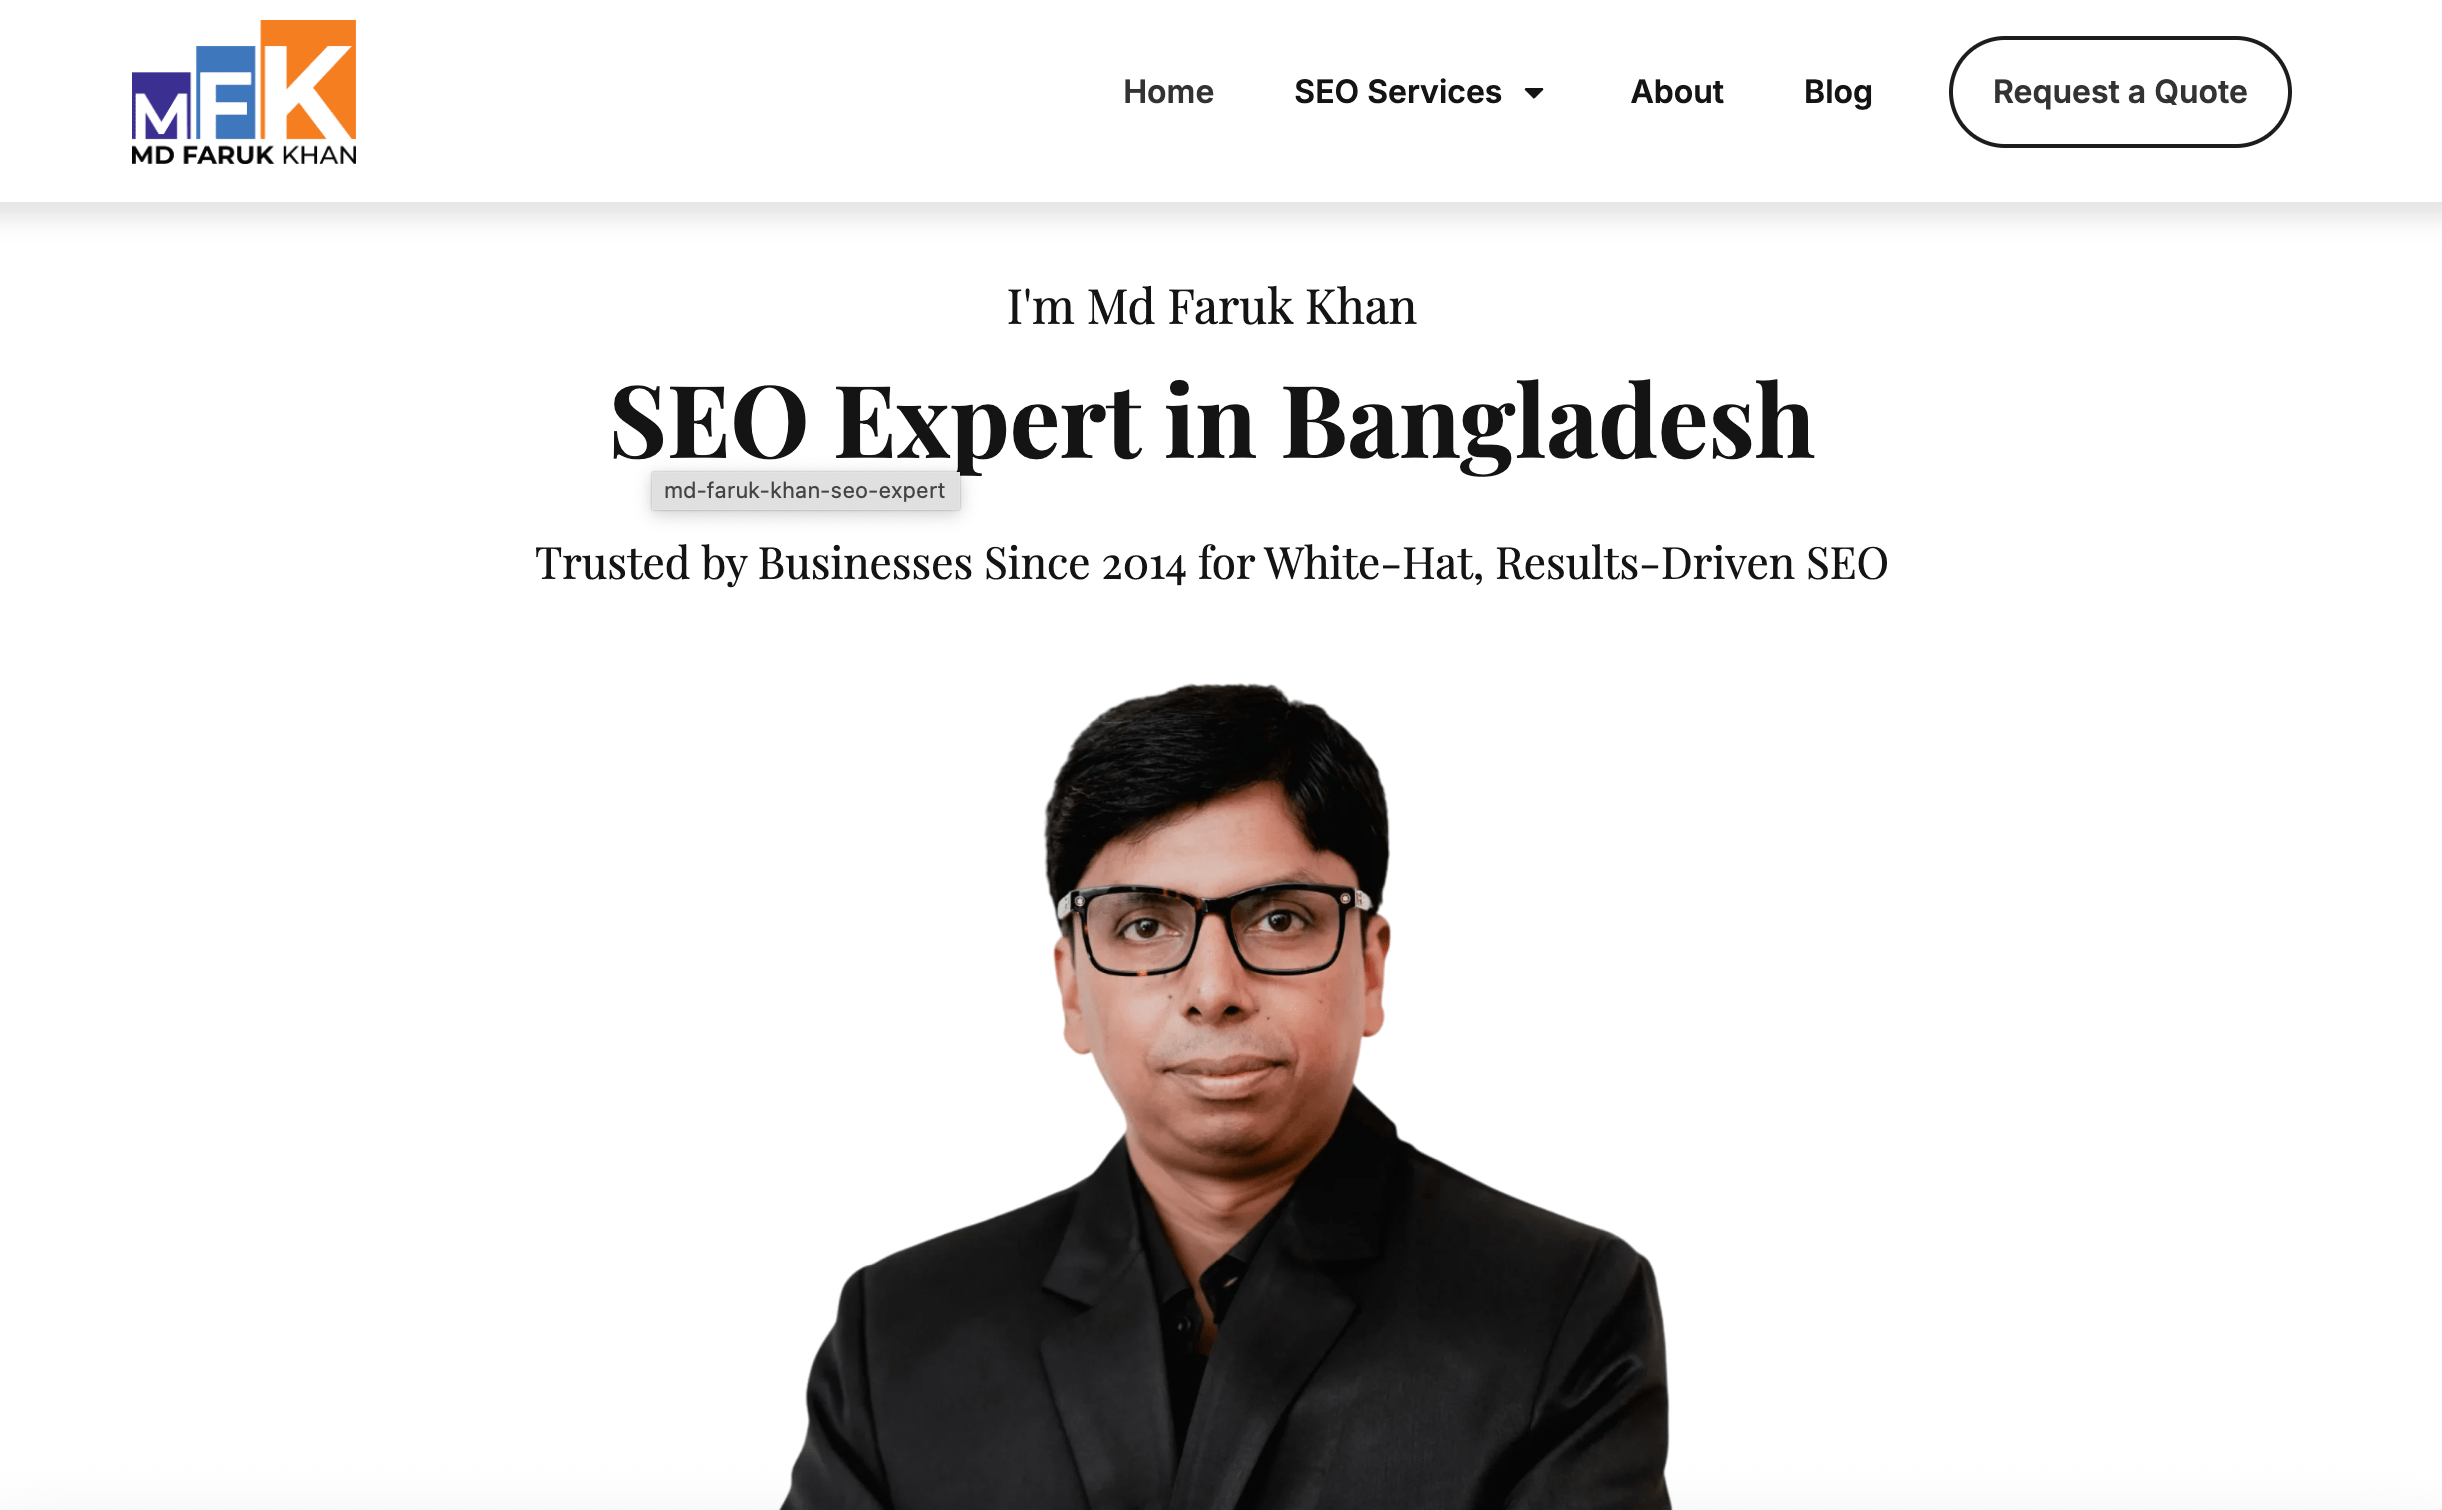The width and height of the screenshot is (2442, 1510).
Task: Click the MD FARUK KHAN logo text
Action: [244, 155]
